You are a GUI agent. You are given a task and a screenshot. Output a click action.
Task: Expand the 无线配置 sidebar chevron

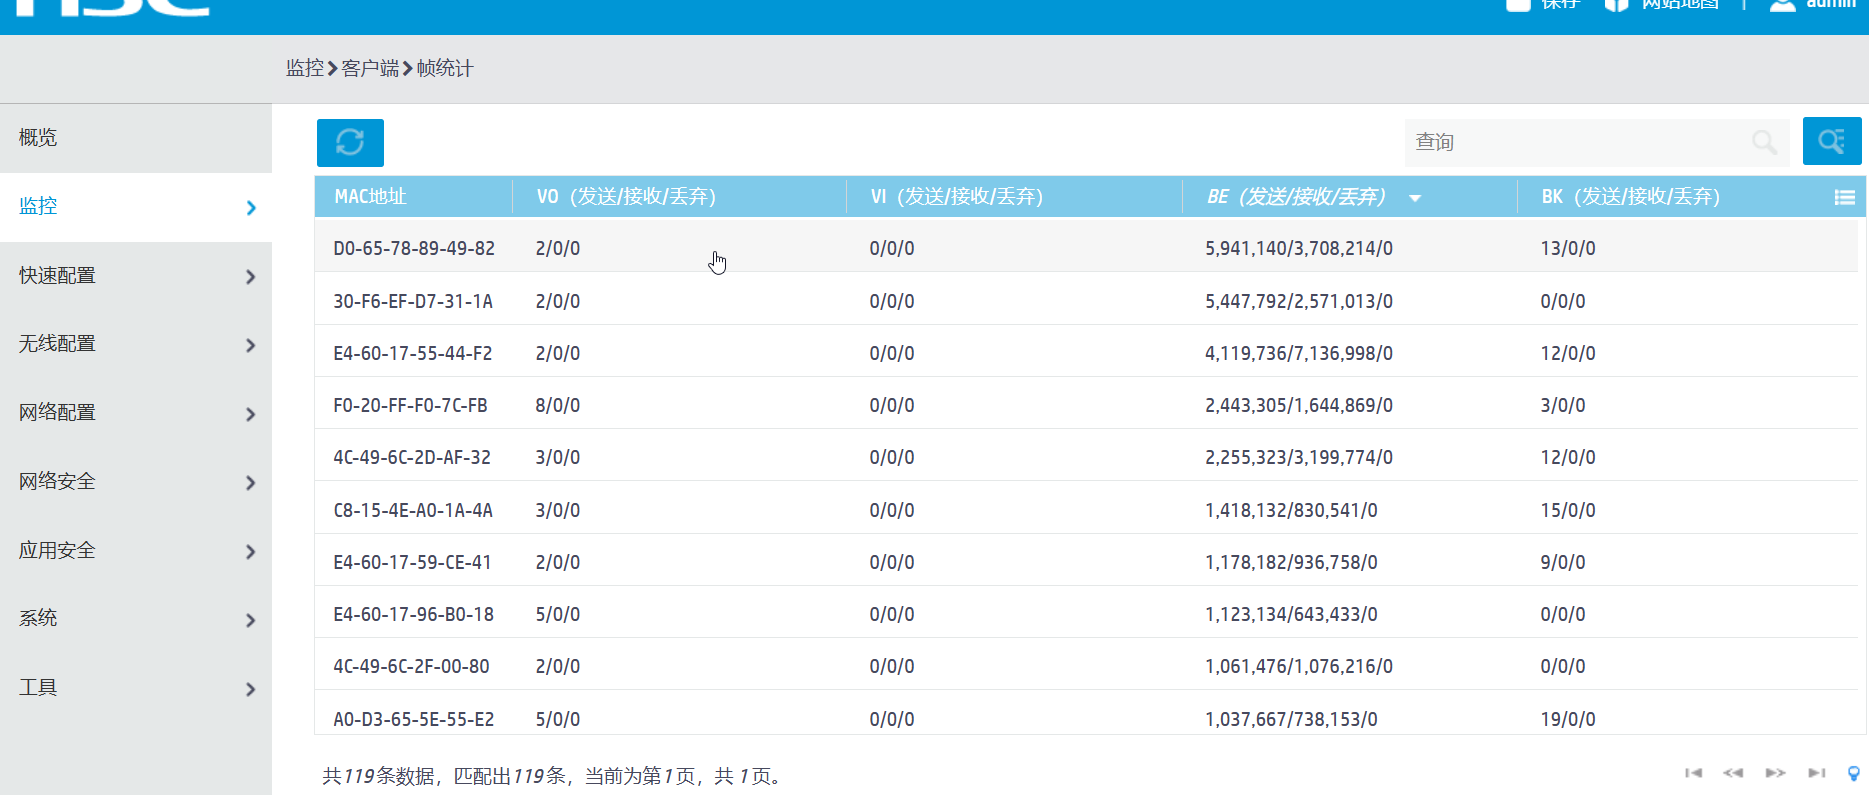click(x=251, y=345)
